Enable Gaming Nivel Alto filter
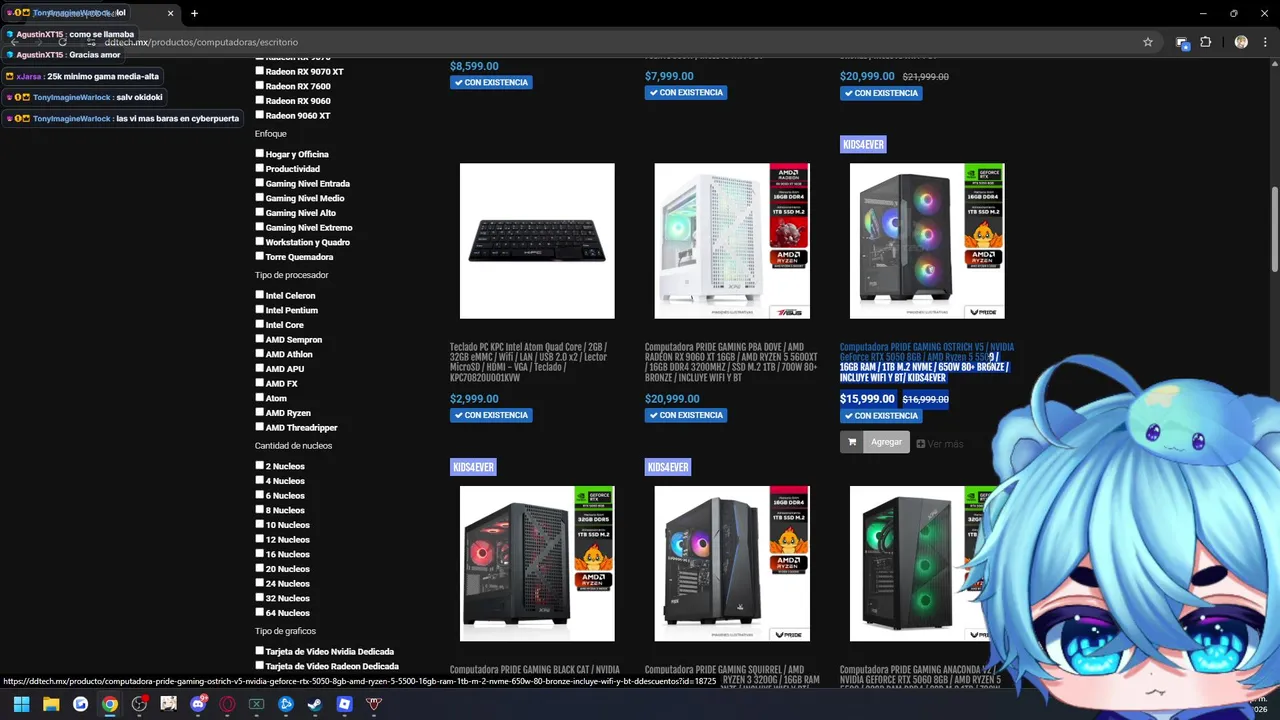The height and width of the screenshot is (720, 1280). point(260,213)
